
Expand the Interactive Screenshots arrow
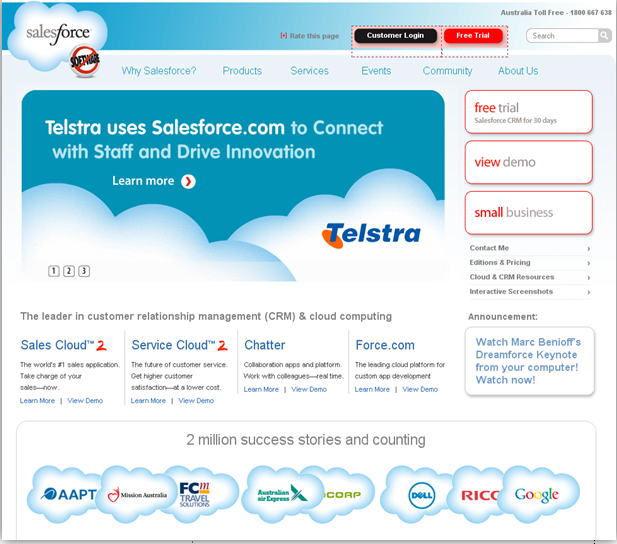[589, 292]
